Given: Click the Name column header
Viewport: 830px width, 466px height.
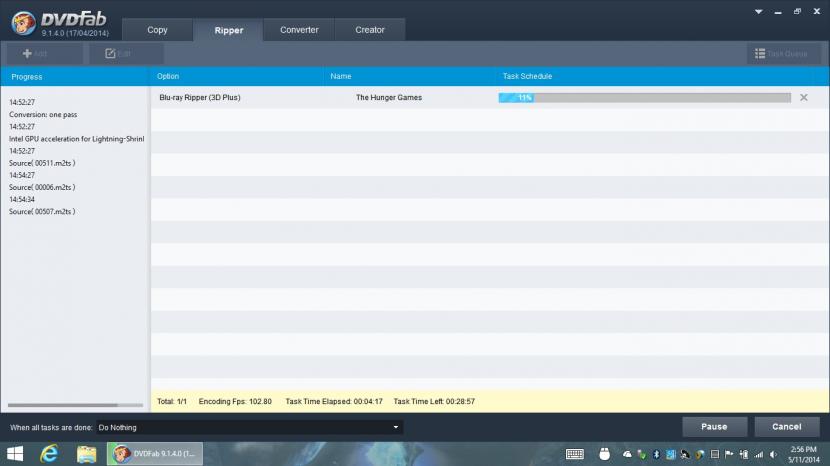Looking at the screenshot, I should click(410, 76).
